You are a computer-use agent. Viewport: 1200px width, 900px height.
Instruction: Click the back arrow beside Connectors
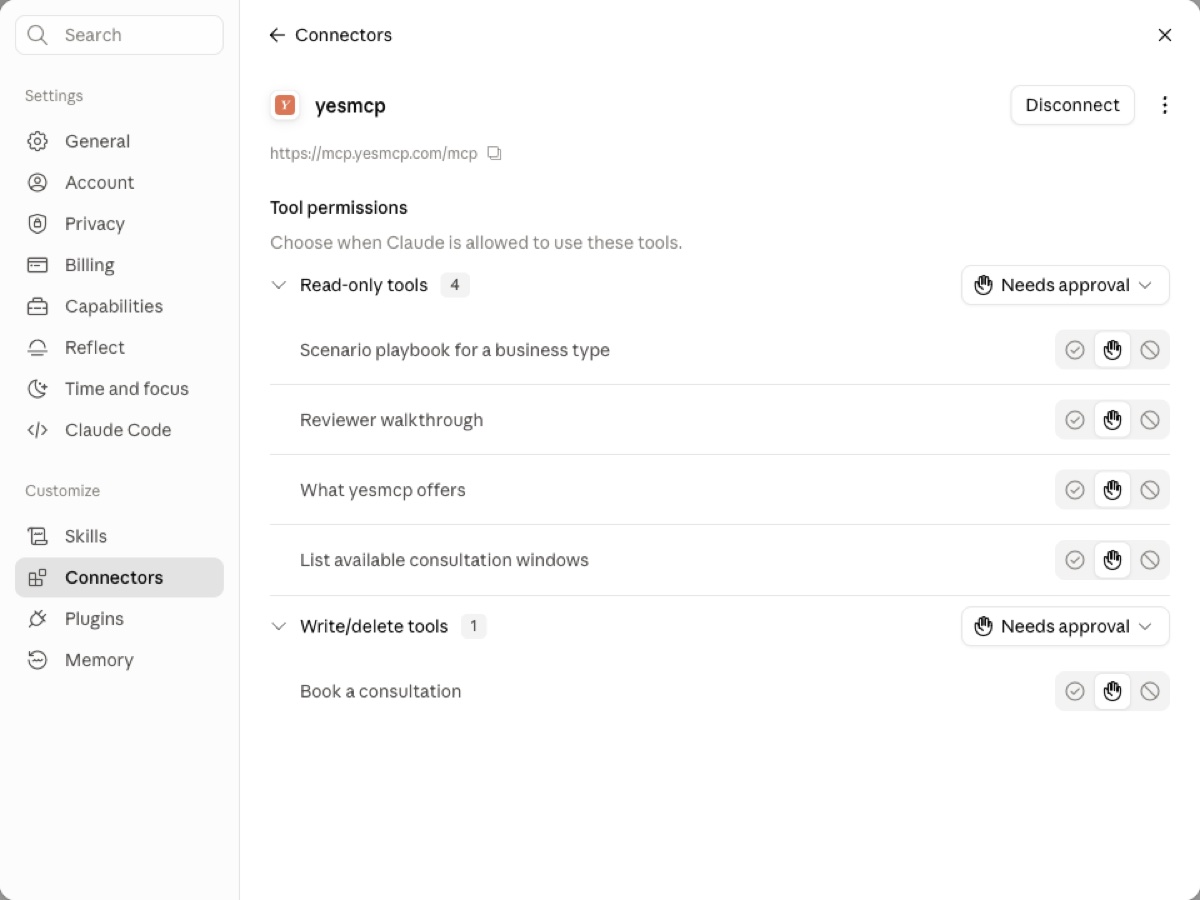[x=277, y=35]
